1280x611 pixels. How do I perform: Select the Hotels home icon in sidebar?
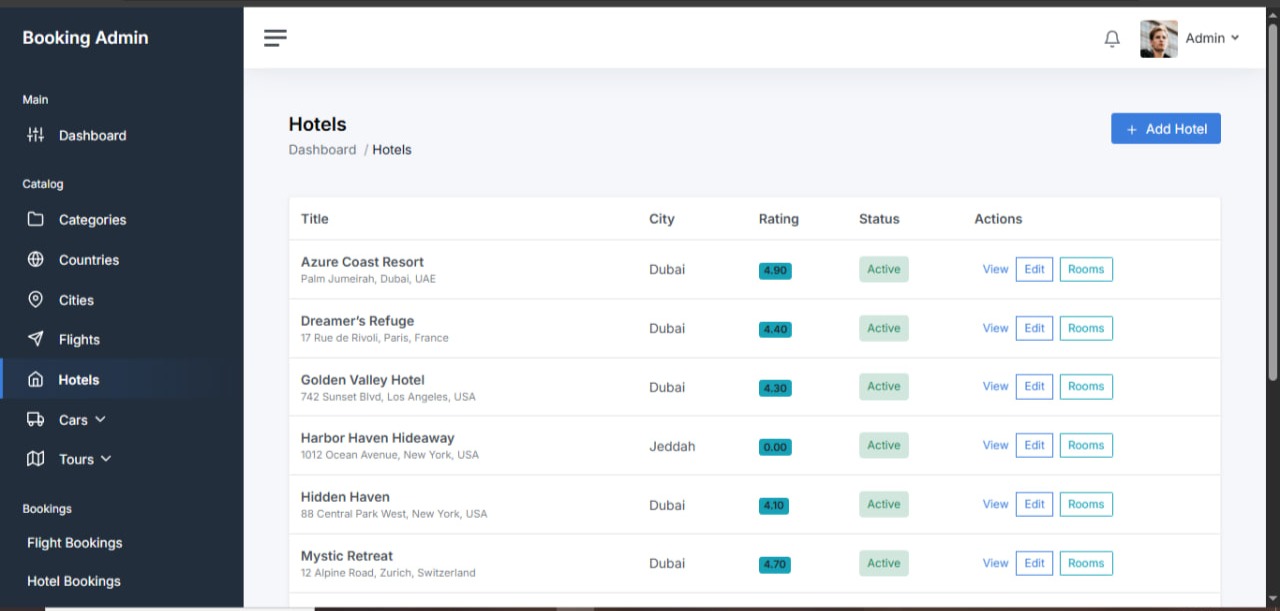click(x=35, y=379)
